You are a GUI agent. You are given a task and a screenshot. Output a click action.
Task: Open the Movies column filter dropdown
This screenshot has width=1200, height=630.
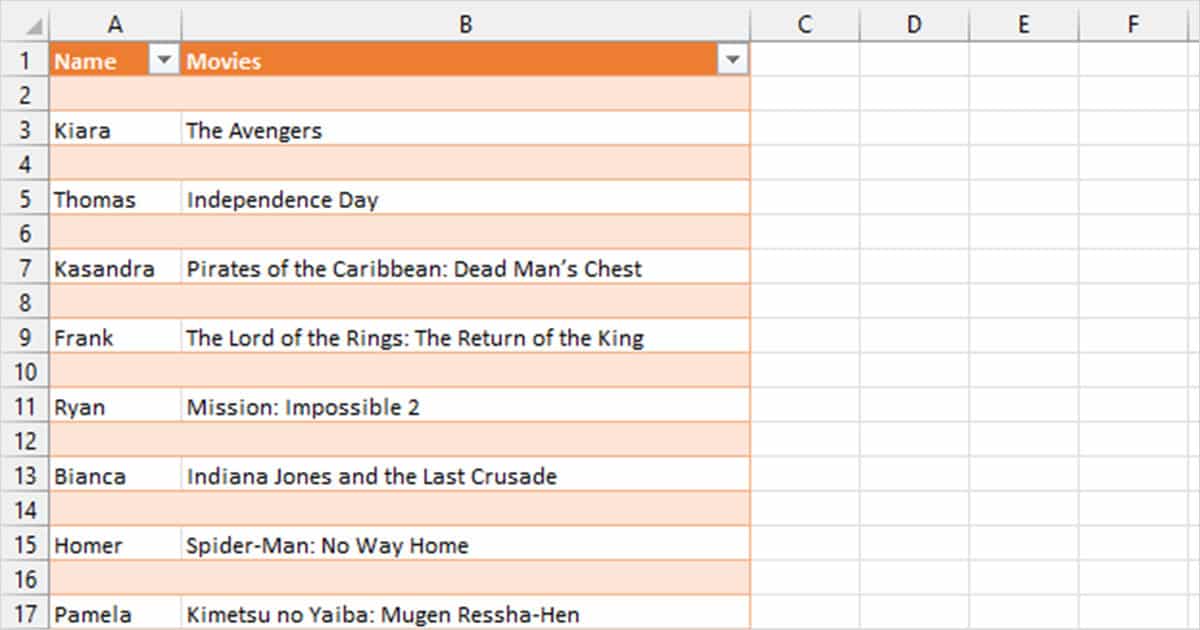[735, 60]
